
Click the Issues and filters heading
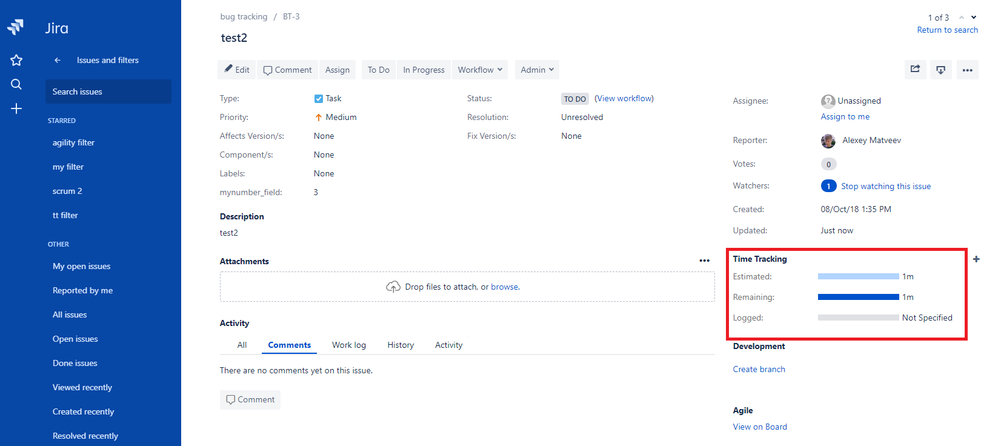point(108,60)
